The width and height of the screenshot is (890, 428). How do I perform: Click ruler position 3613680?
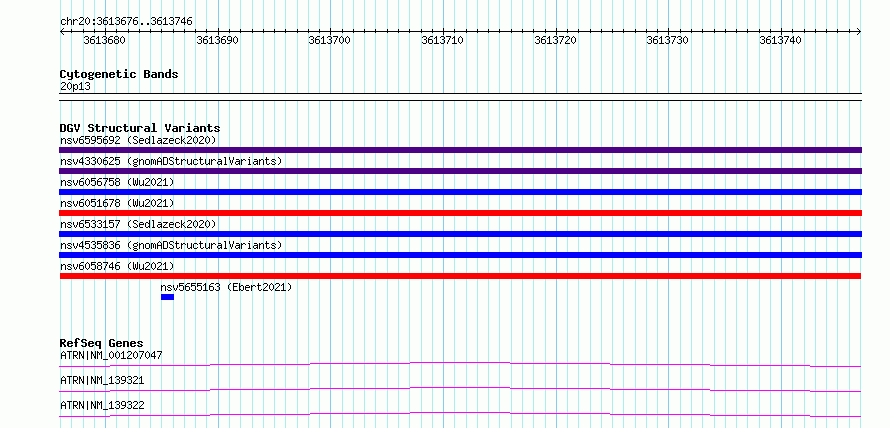tap(104, 40)
